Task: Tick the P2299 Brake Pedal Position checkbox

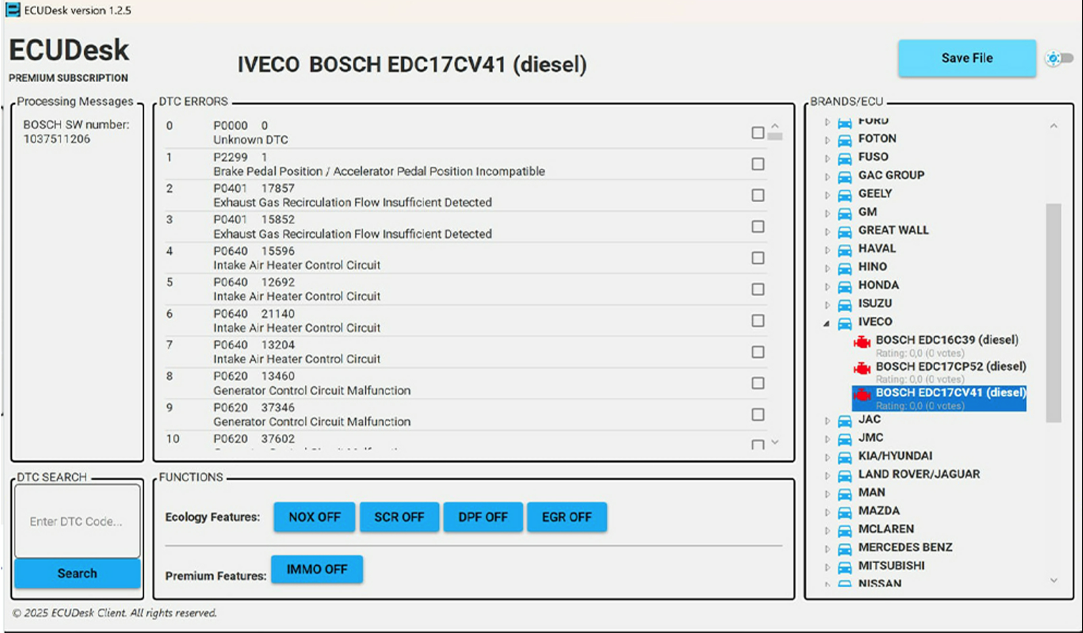Action: (758, 164)
